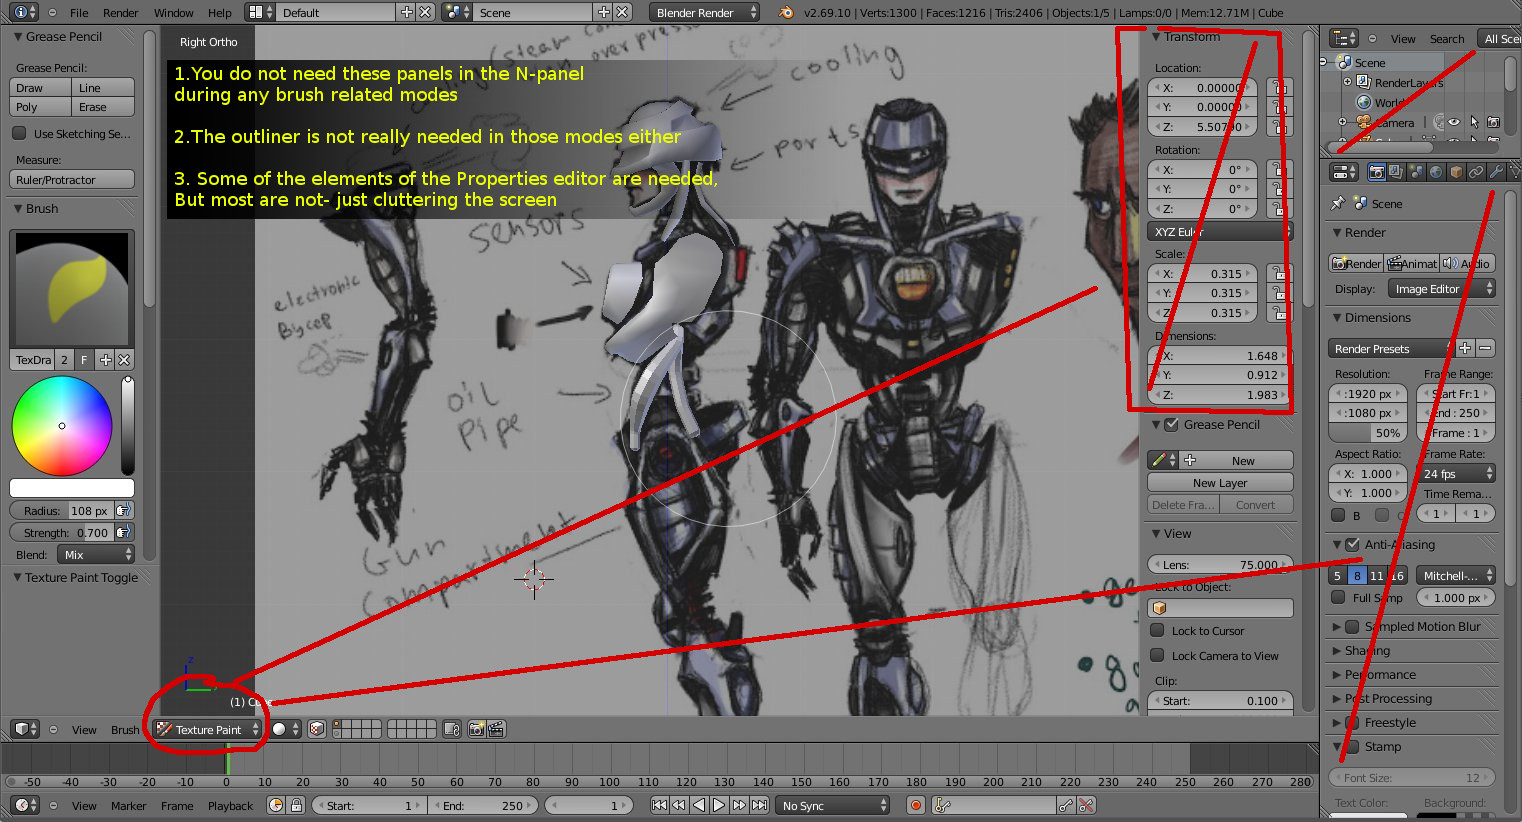The image size is (1522, 822).
Task: Click the auto-keying record button
Action: tap(915, 805)
